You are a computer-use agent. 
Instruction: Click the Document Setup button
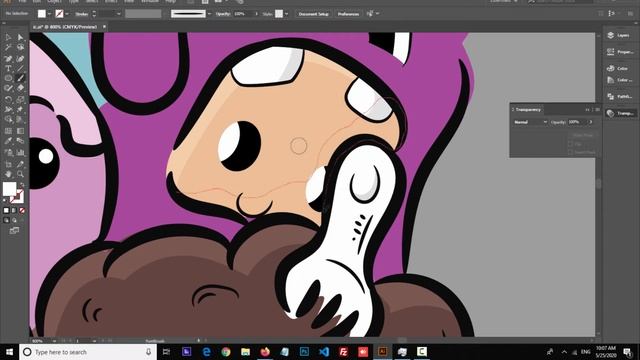[313, 14]
